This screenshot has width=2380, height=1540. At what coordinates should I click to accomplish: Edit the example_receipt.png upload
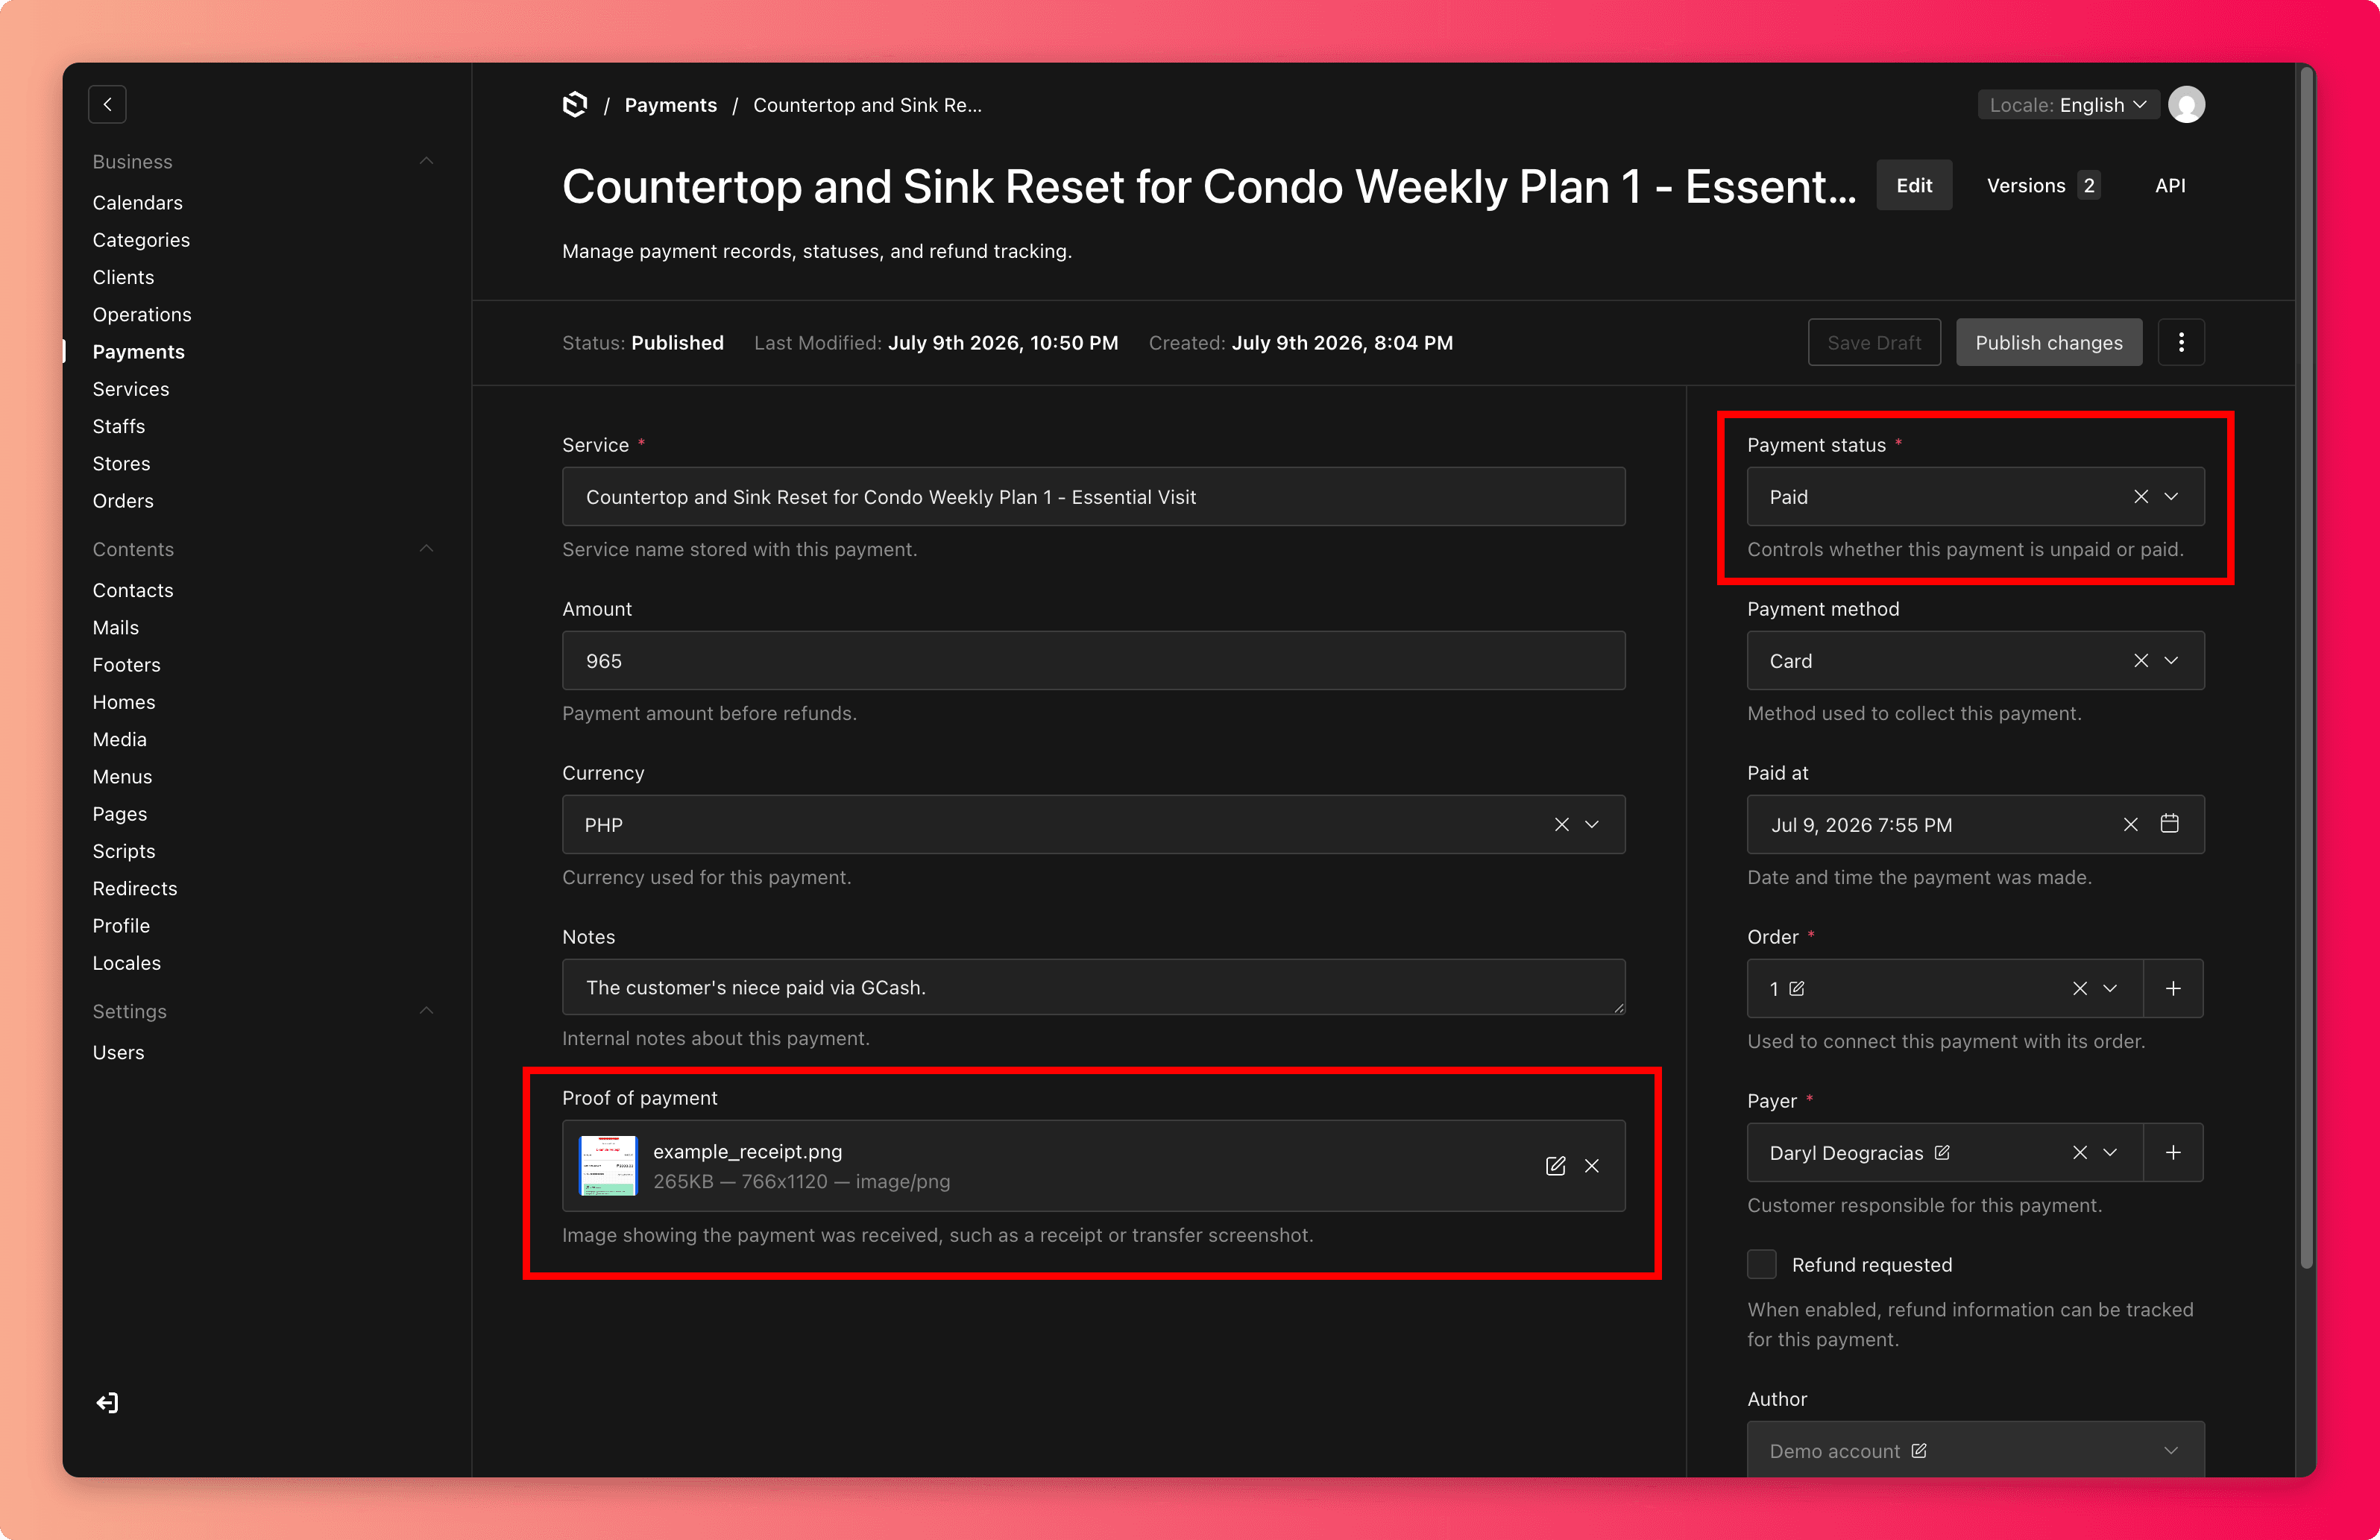1555,1165
